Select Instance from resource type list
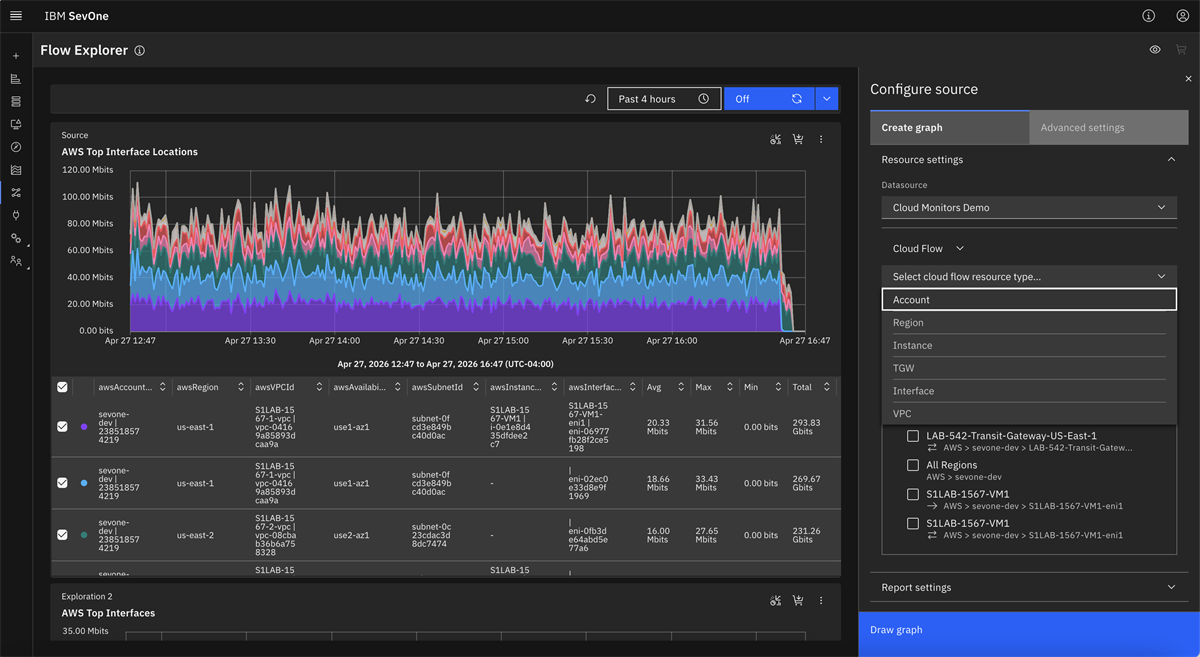The image size is (1200, 657). pyautogui.click(x=1029, y=345)
